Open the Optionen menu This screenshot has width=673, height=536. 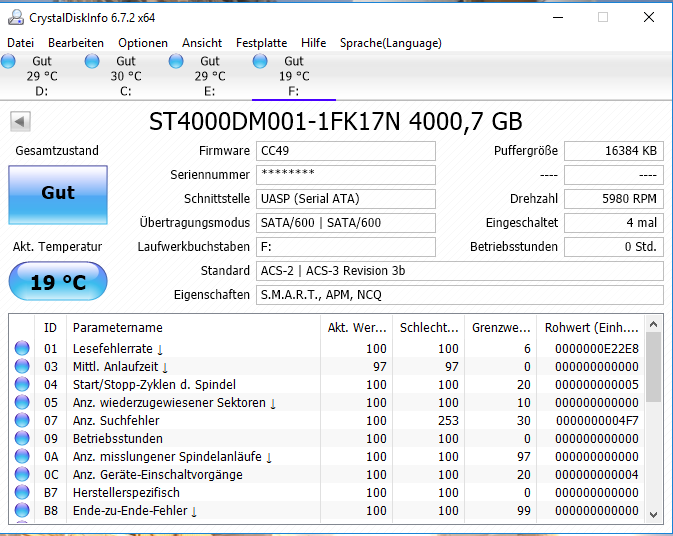pyautogui.click(x=143, y=43)
